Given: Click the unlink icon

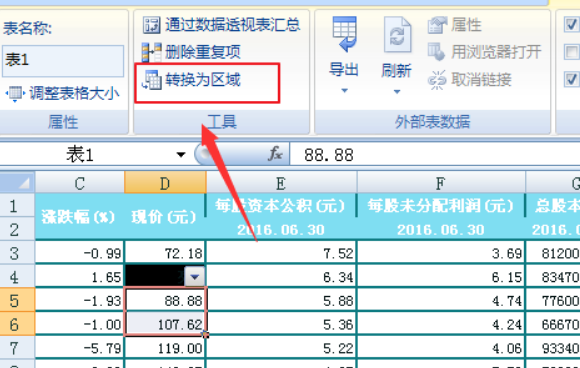Looking at the screenshot, I should click(x=437, y=80).
